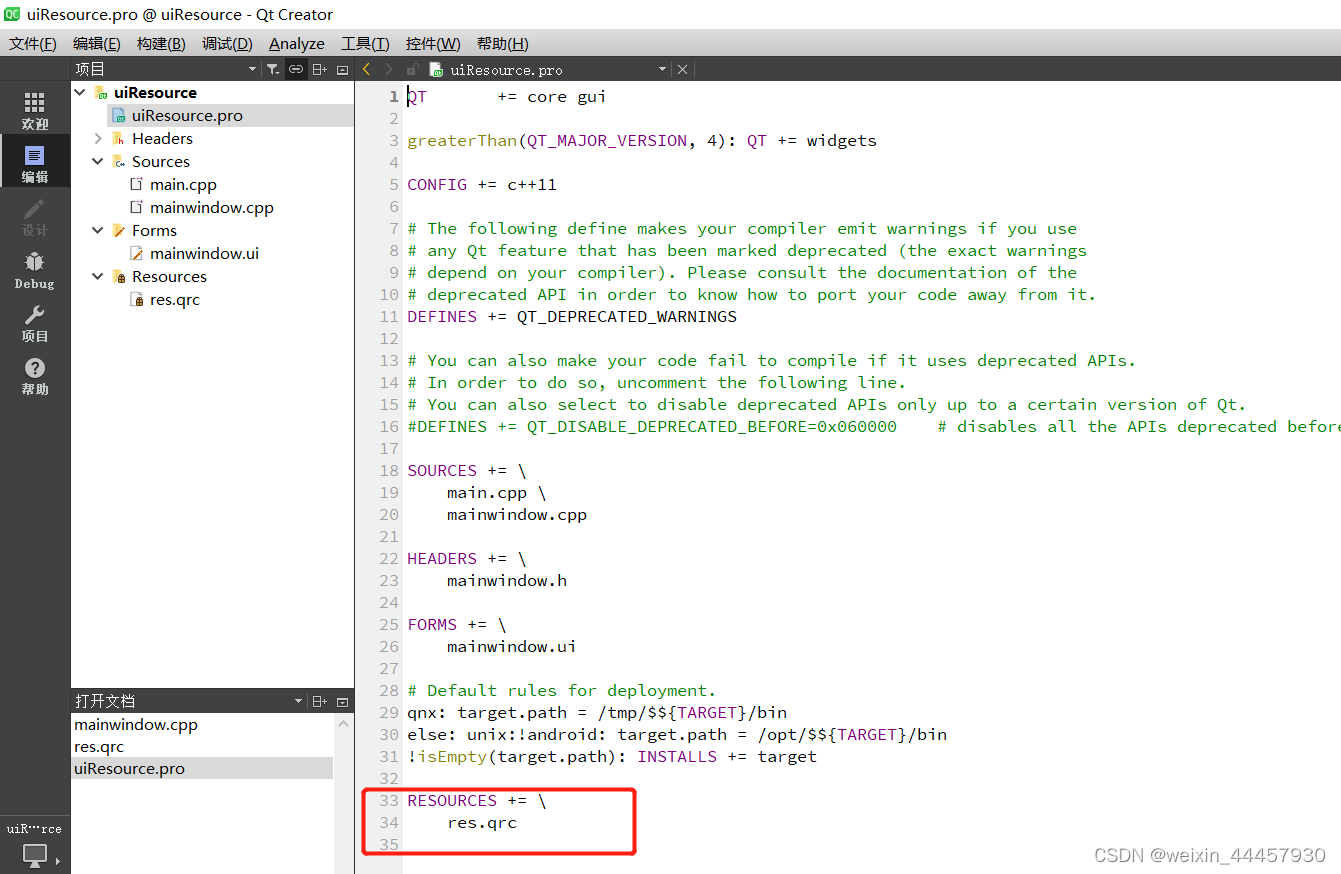This screenshot has height=874, width=1341.
Task: Close the uiResource.pro editor document
Action: pos(682,69)
